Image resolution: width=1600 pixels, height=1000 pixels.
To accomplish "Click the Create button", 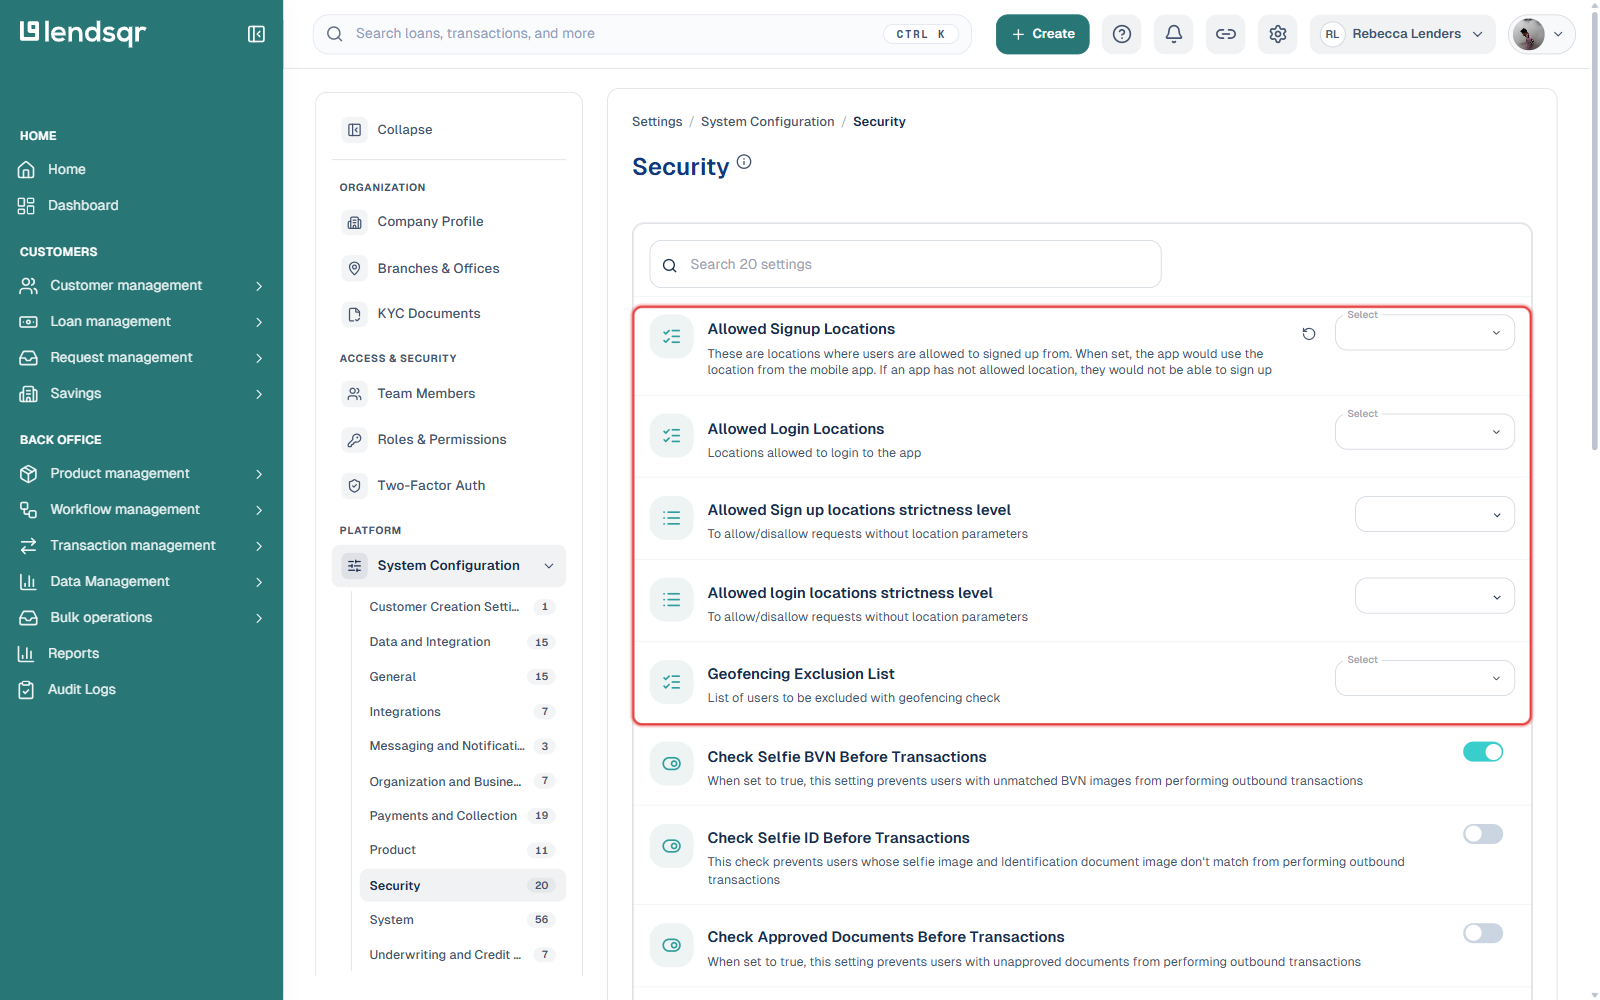I will coord(1043,34).
